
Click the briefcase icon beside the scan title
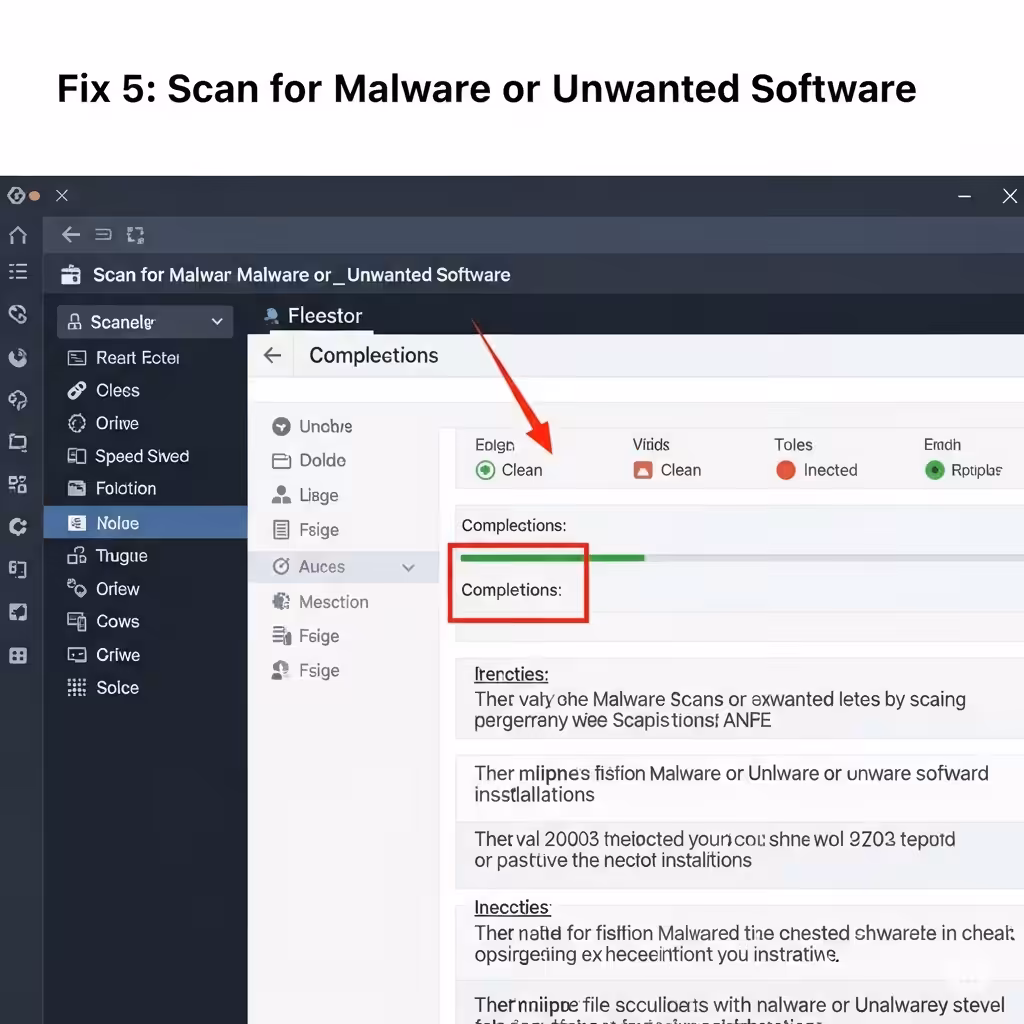(x=71, y=275)
